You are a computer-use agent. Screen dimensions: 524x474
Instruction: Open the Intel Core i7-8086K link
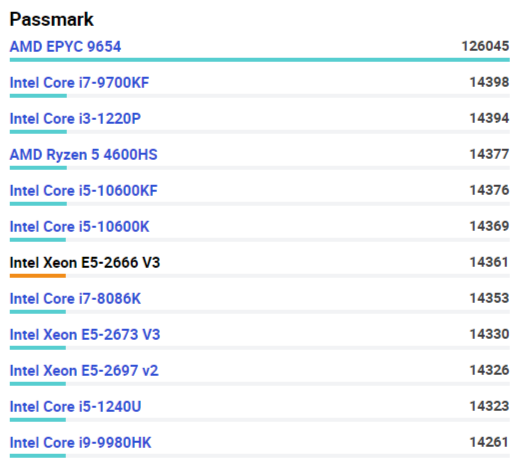[75, 299]
